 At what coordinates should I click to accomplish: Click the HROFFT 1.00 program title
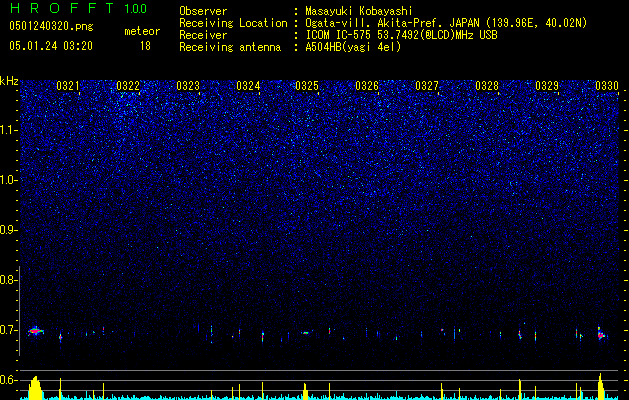pyautogui.click(x=78, y=8)
